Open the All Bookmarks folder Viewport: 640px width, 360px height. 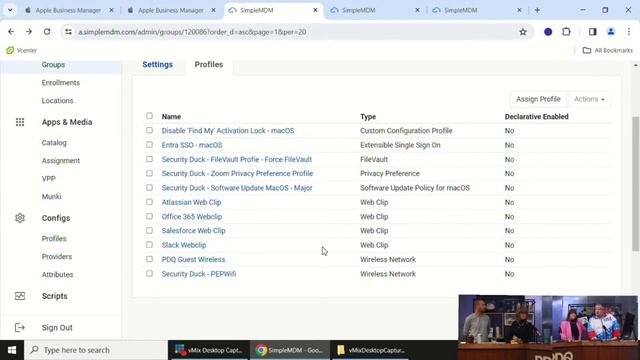(x=608, y=50)
